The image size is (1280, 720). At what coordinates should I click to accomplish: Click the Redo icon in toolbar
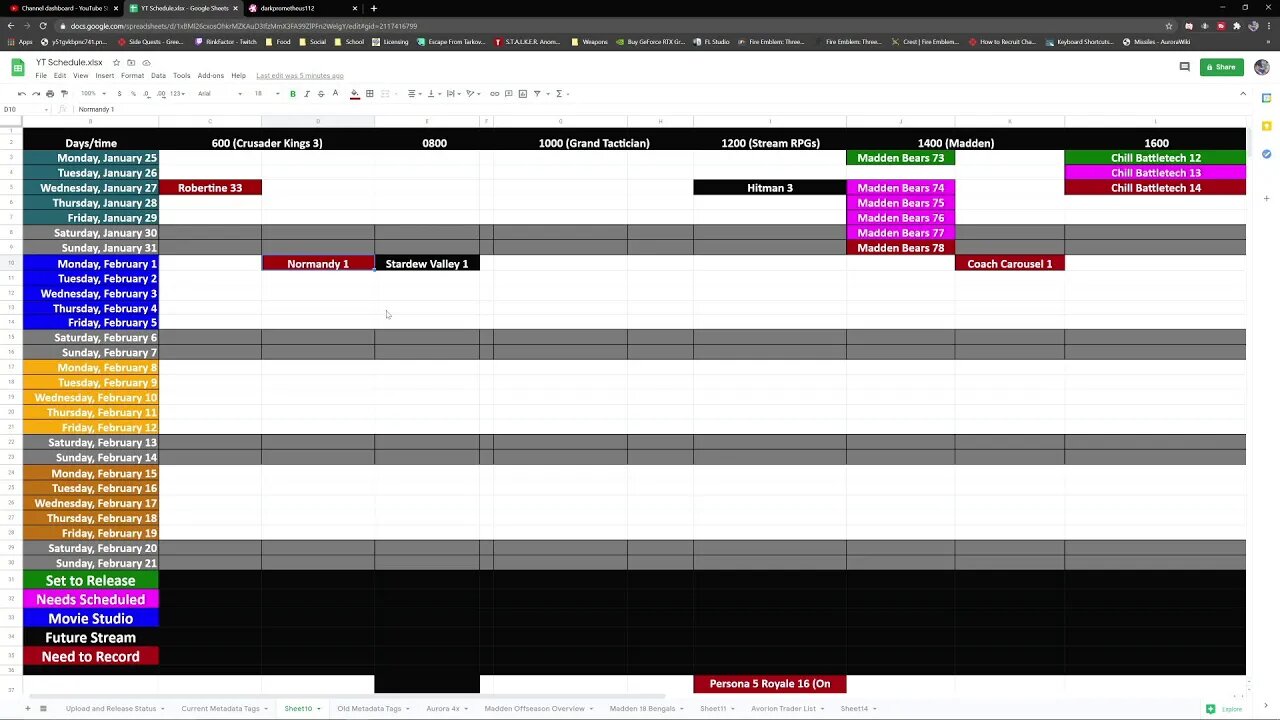coord(36,94)
